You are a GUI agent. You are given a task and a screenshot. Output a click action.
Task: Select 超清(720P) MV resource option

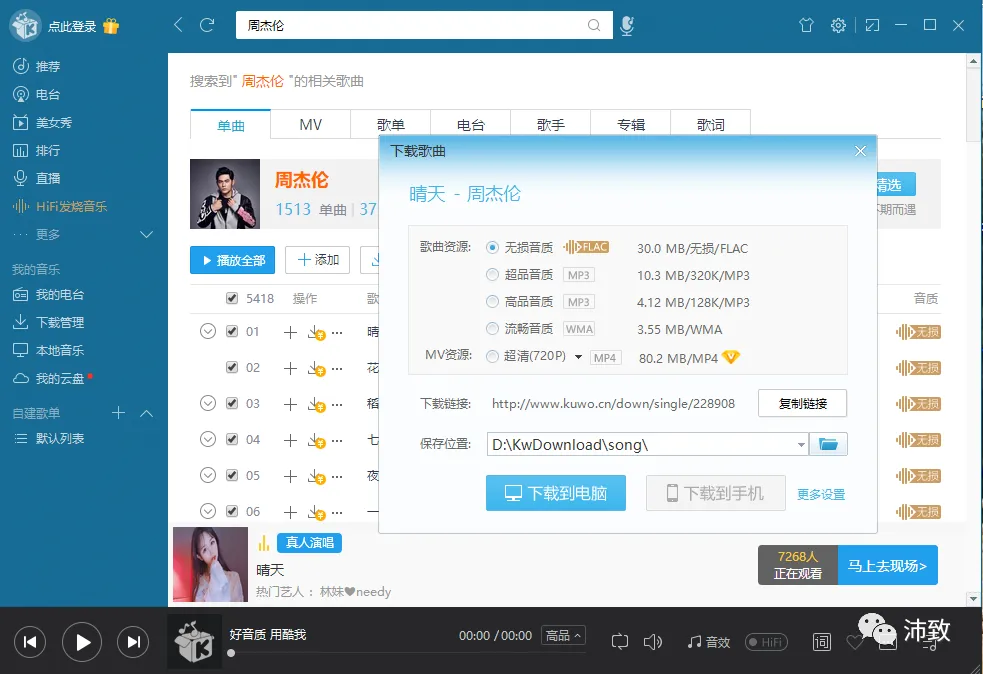493,356
